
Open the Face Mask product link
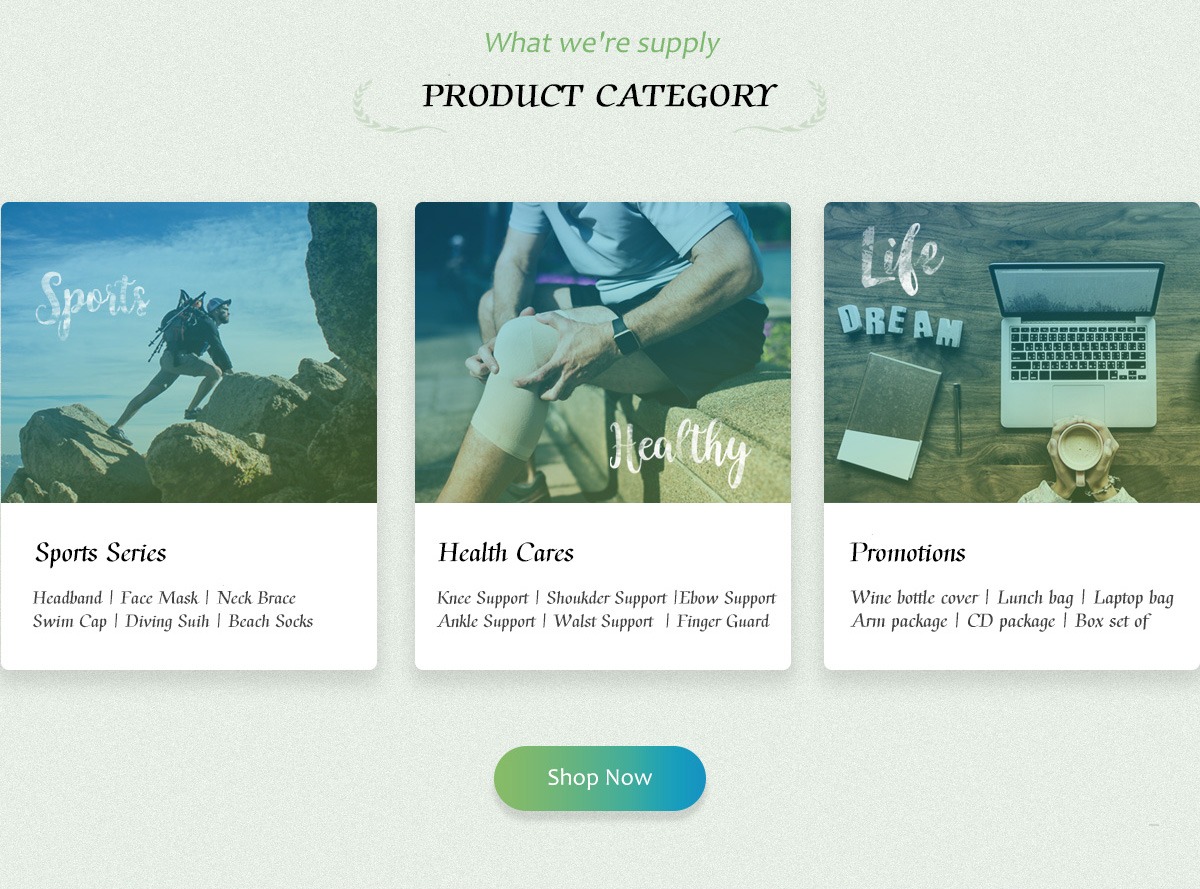click(x=160, y=598)
